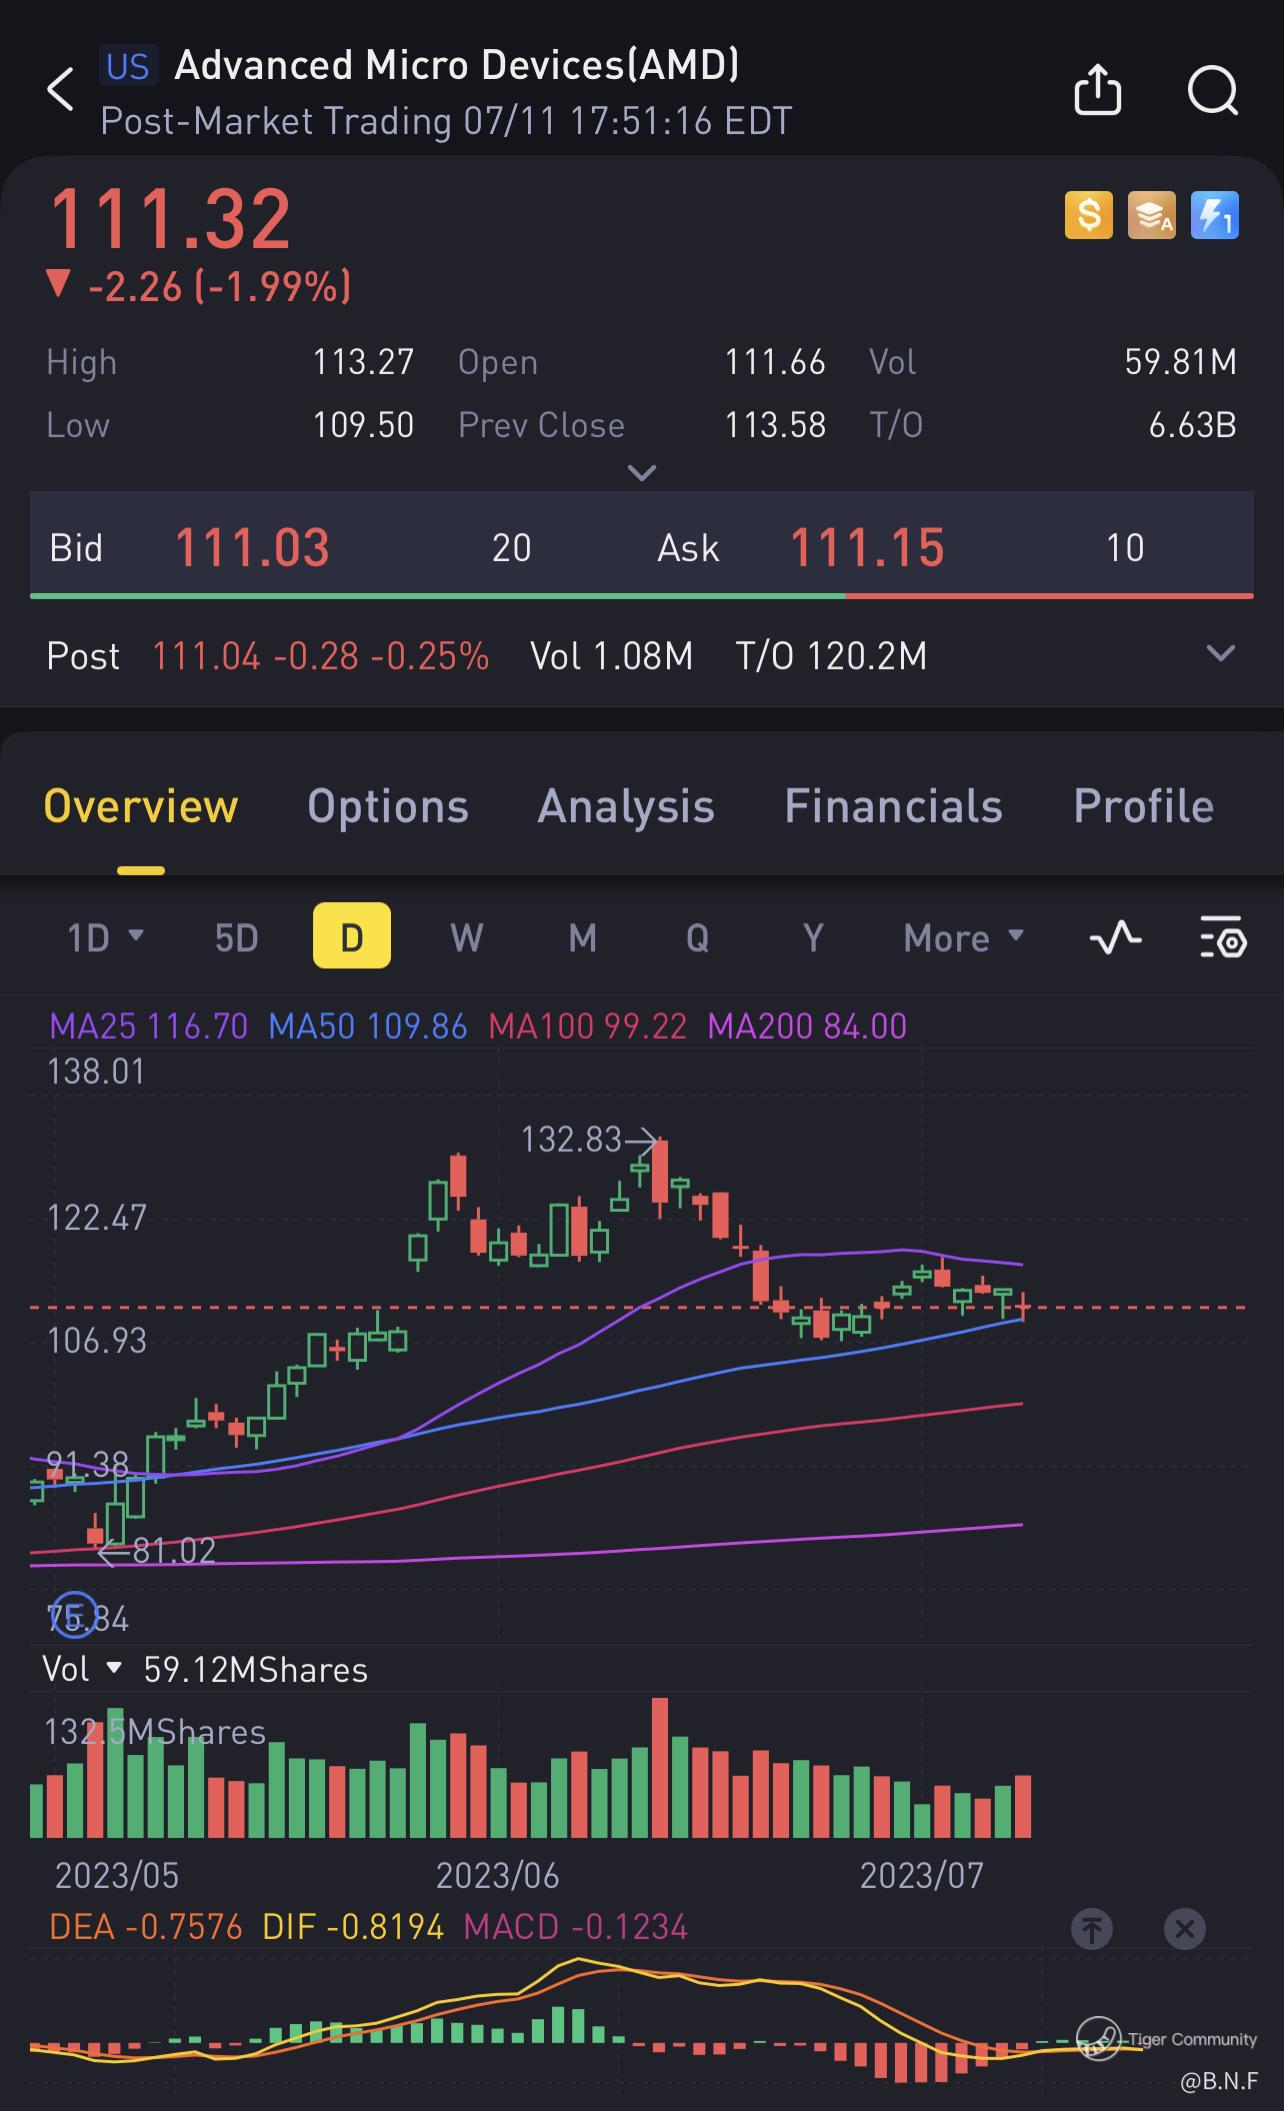Expand the post-market row chevron
Image resolution: width=1284 pixels, height=2111 pixels.
[x=1220, y=654]
